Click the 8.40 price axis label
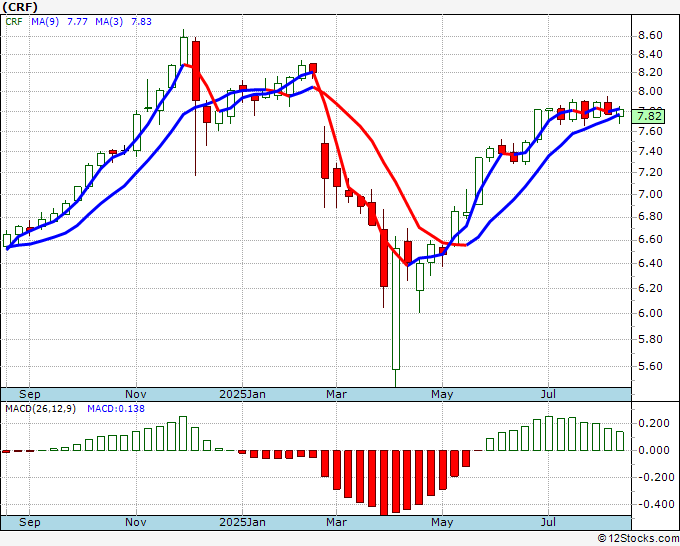Viewport: 680px width, 546px height. (650, 55)
